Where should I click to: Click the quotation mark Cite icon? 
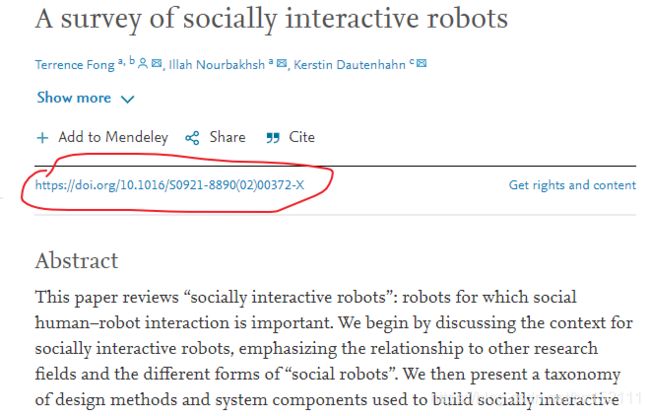(273, 138)
